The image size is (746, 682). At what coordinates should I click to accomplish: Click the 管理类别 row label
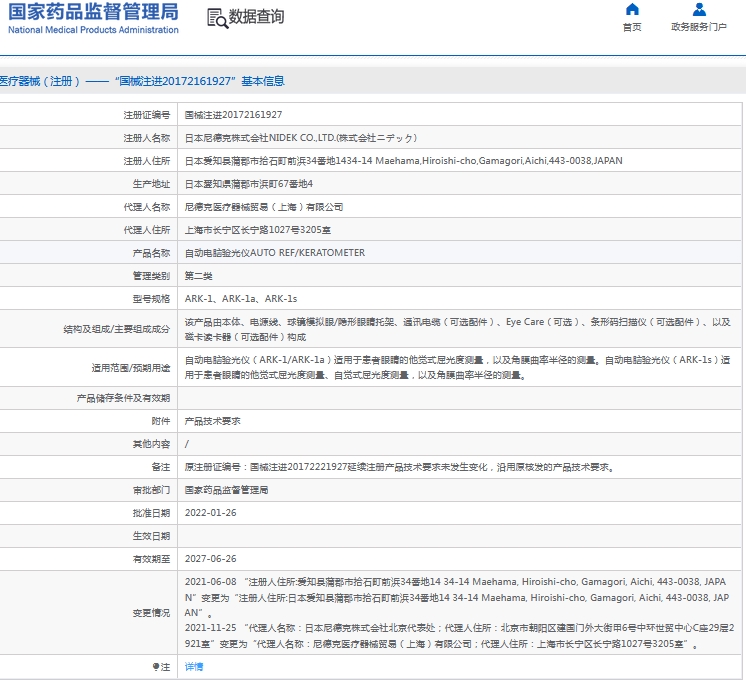[x=151, y=276]
